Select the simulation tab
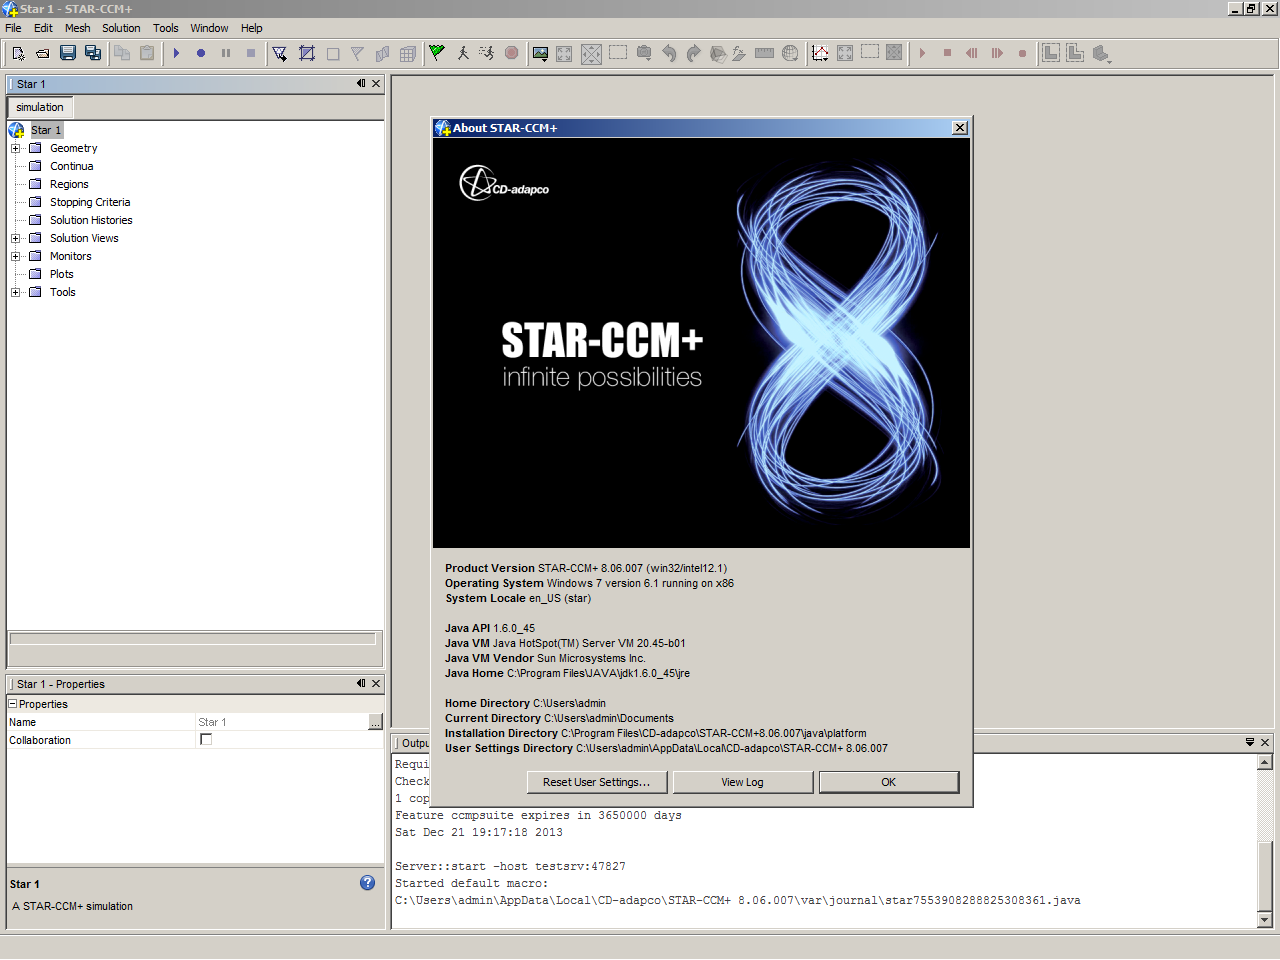1280x960 pixels. (40, 107)
